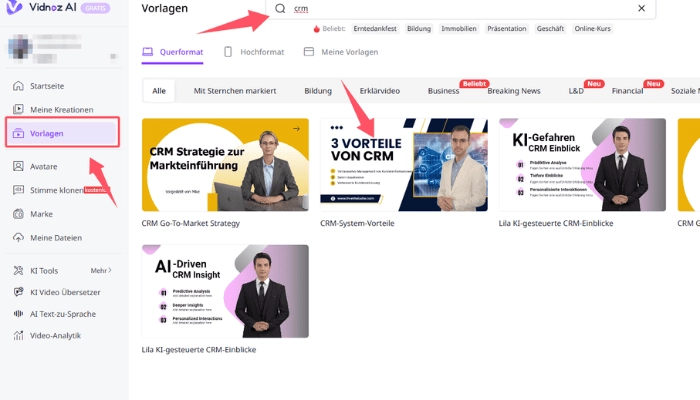
Task: Expand KI Tools via Mehr chevron
Action: (x=101, y=271)
